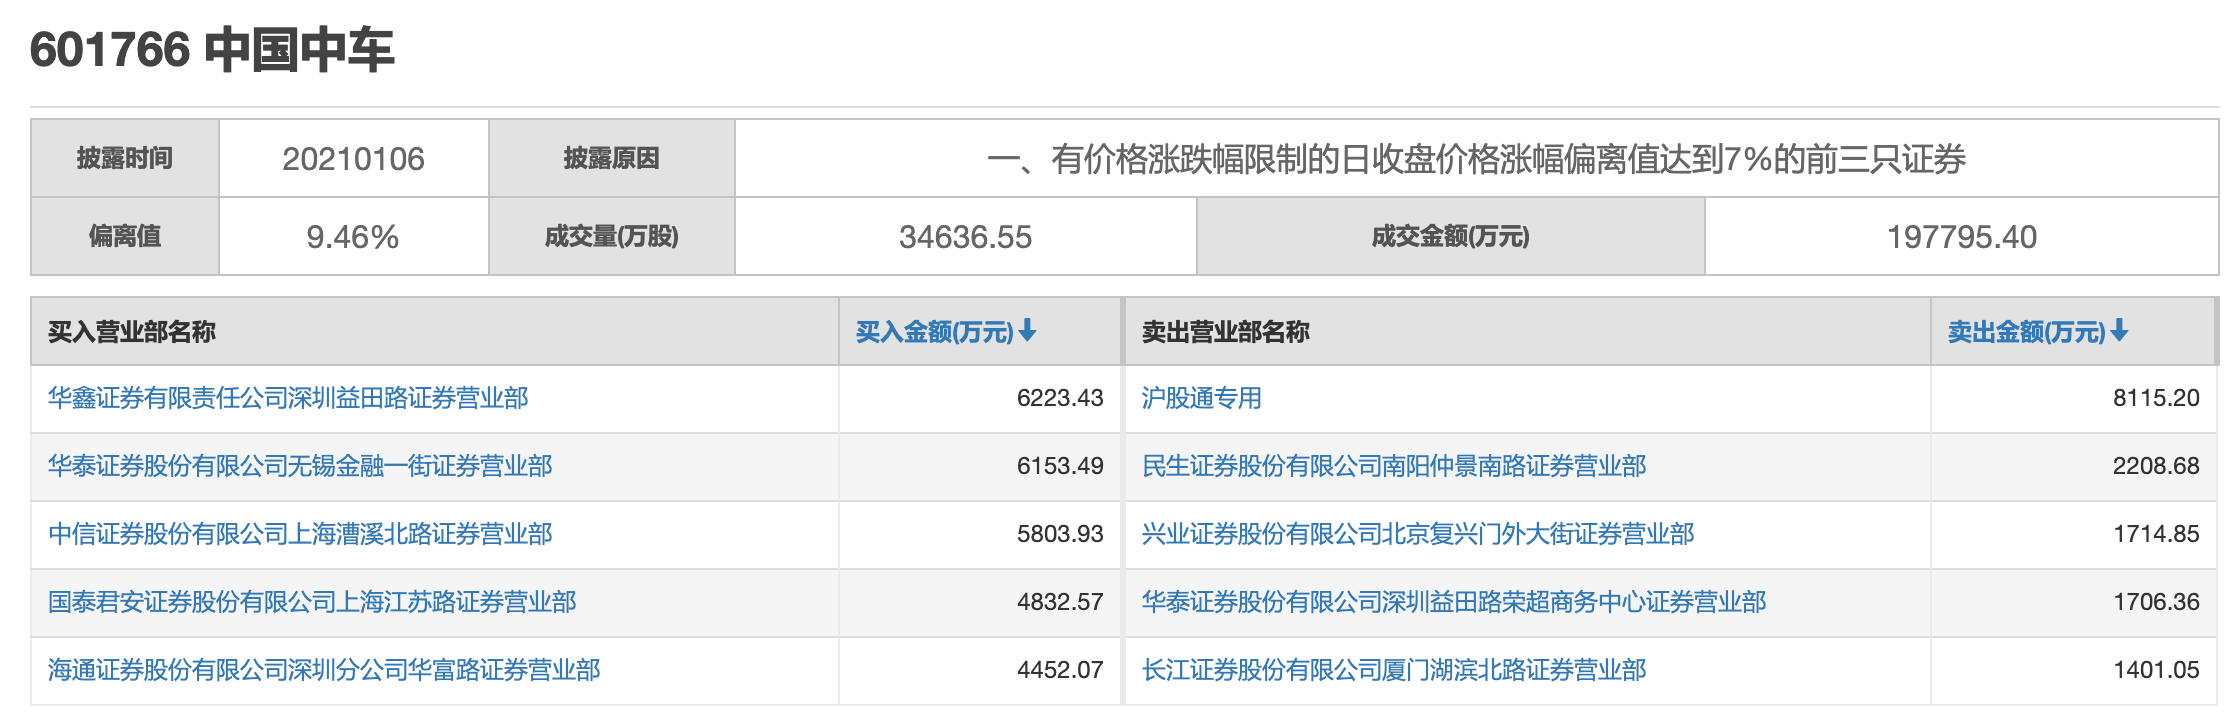Screen dimensions: 2230x716
Task: Click the 卖出营业部名称 column header
Action: click(1225, 331)
